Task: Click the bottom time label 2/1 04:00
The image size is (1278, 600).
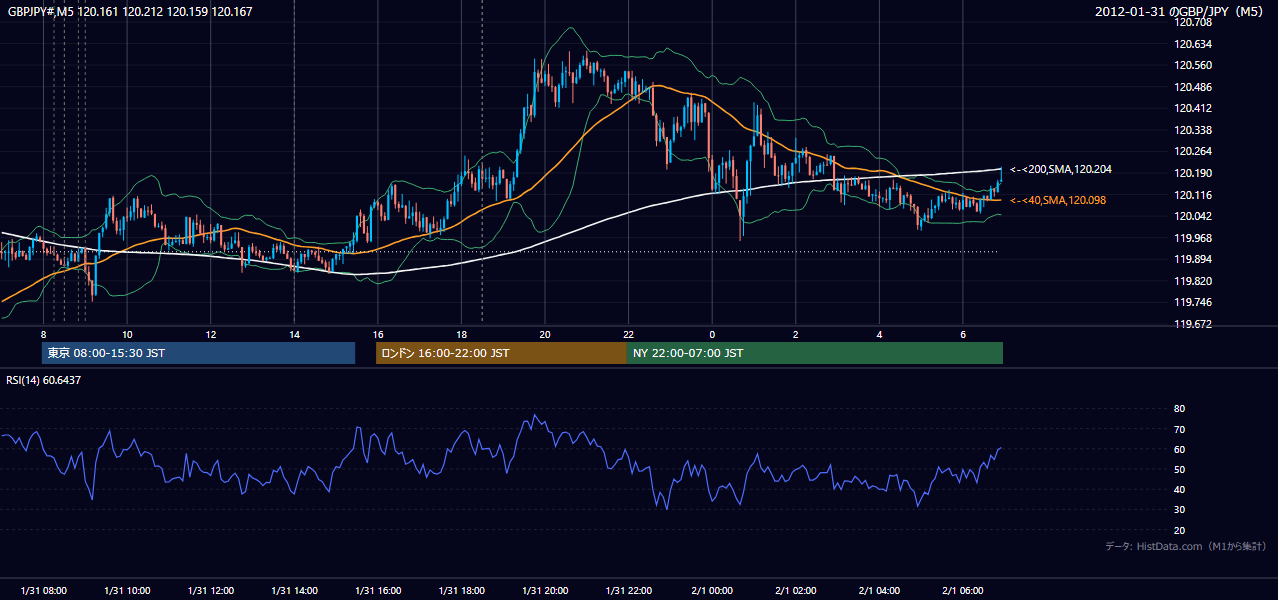Action: tap(879, 591)
